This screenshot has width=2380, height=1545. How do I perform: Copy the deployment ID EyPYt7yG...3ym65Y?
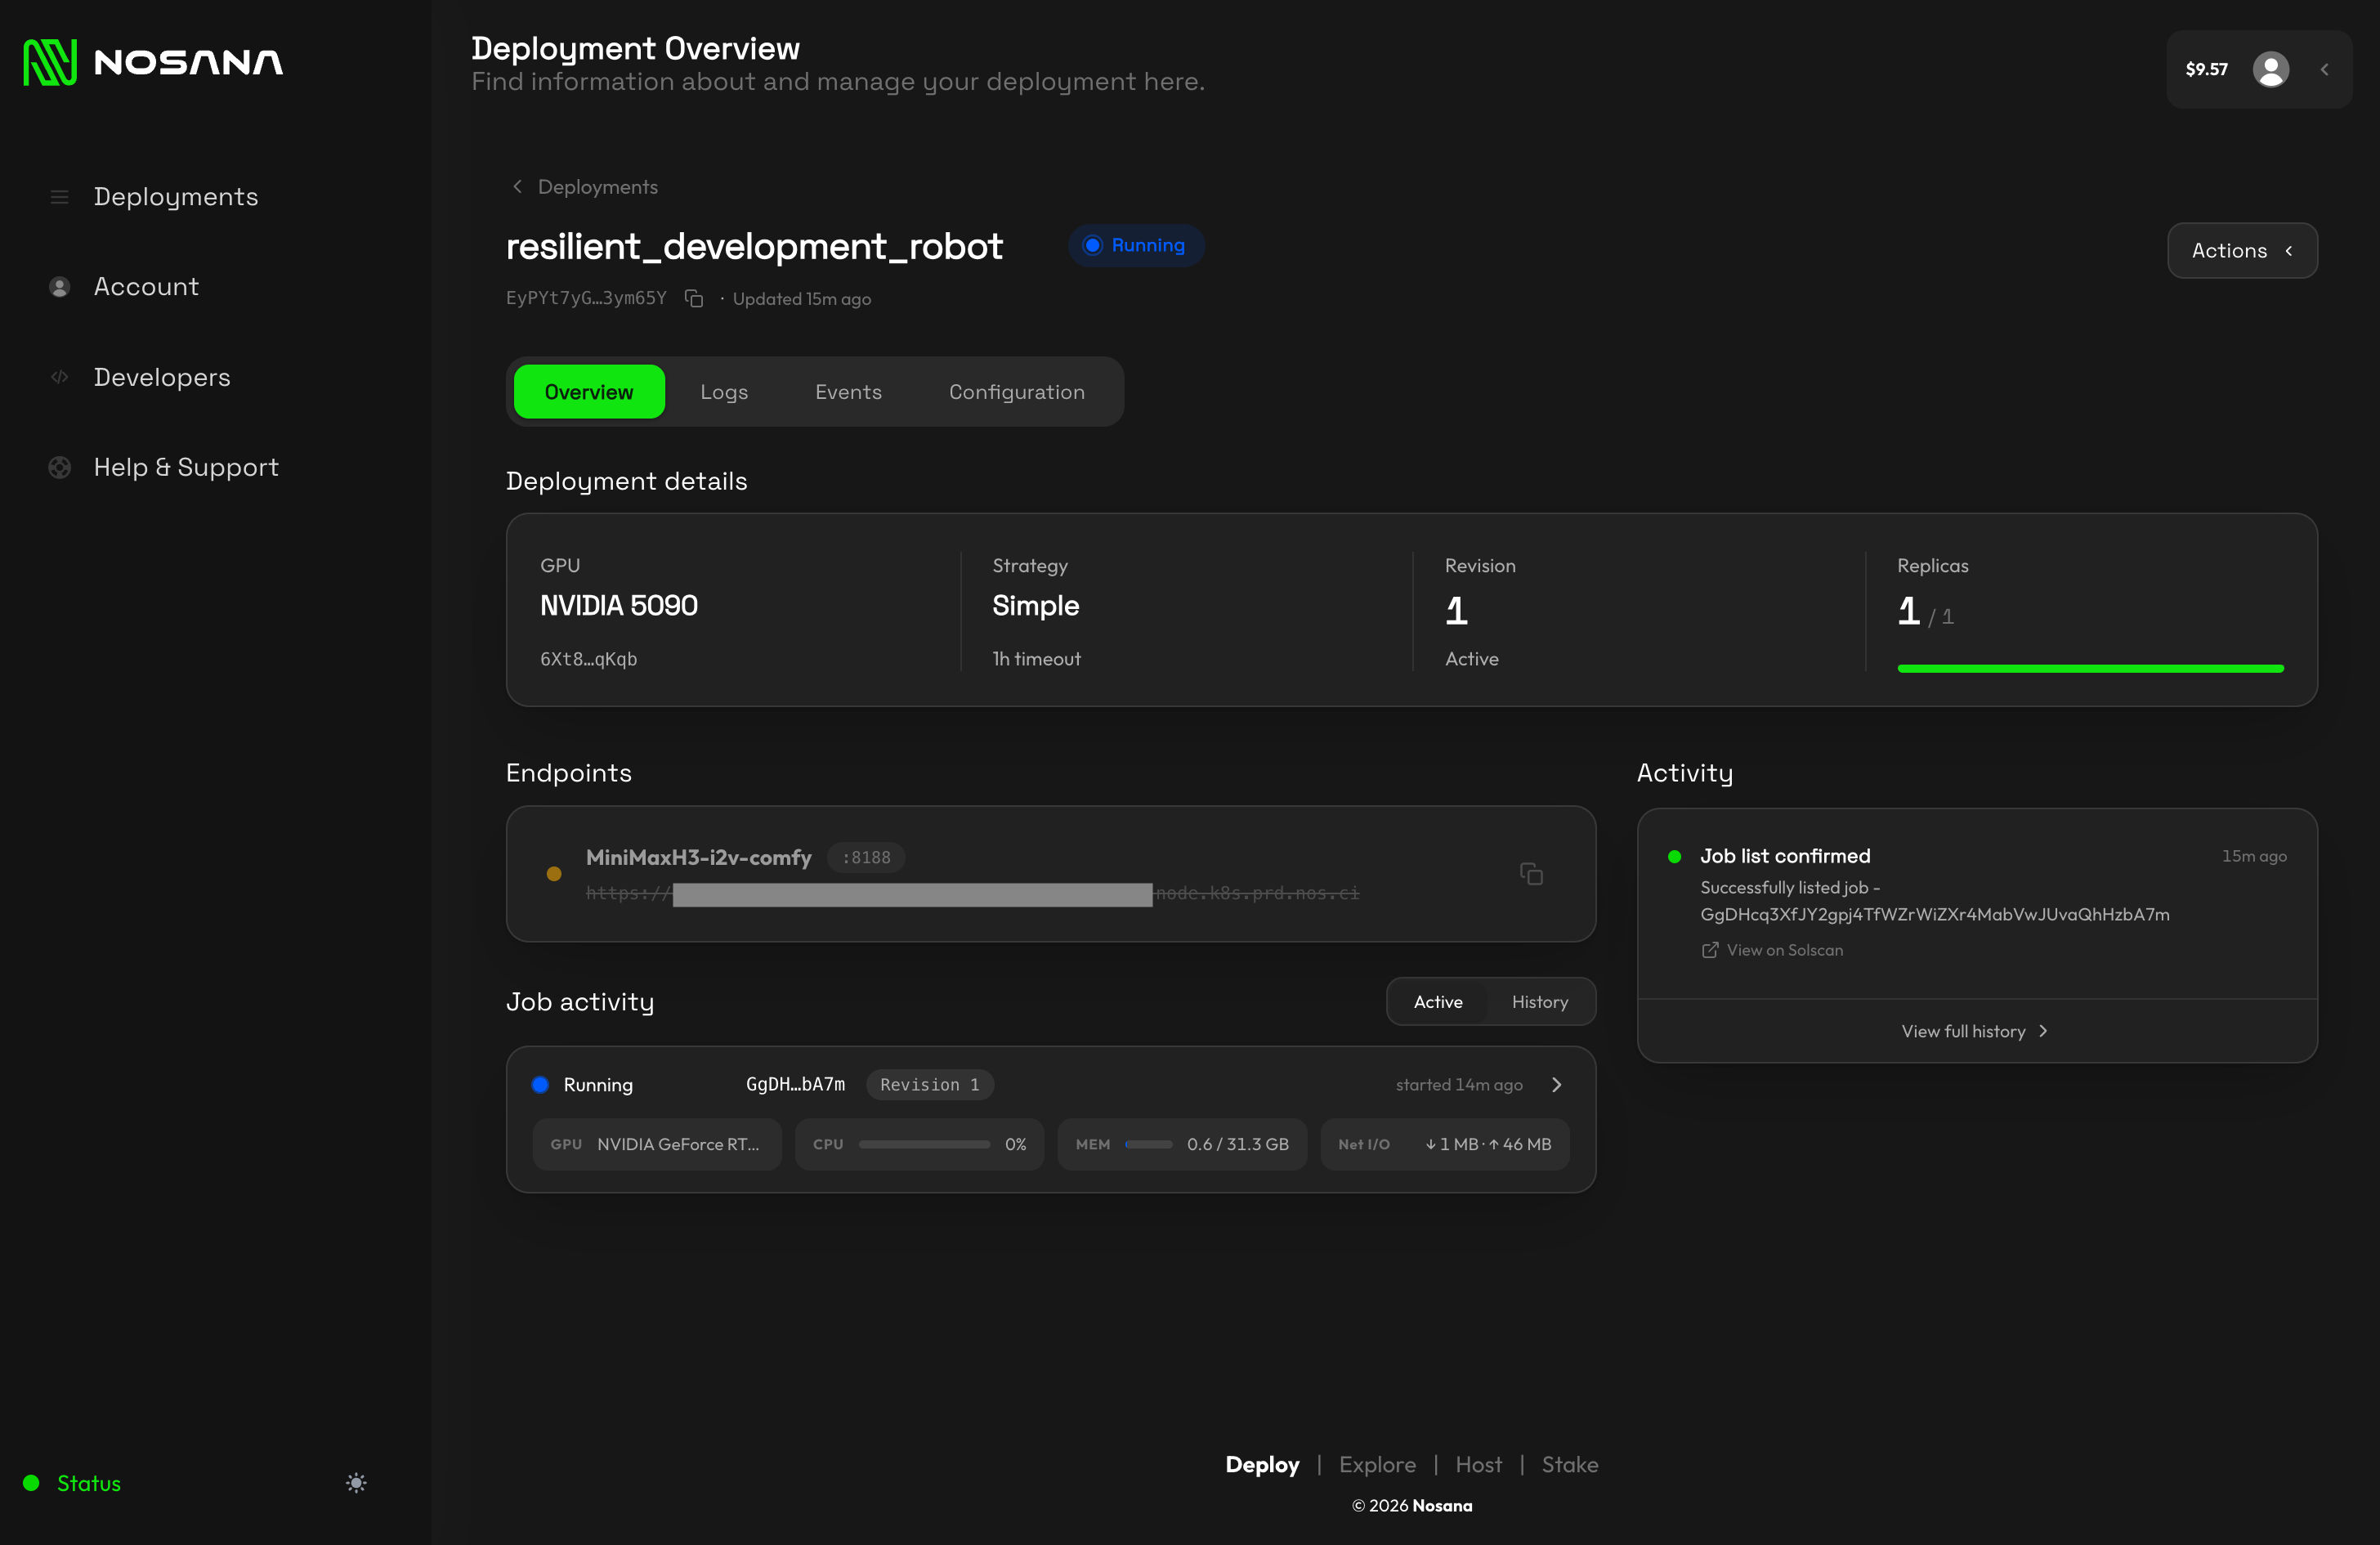[694, 298]
